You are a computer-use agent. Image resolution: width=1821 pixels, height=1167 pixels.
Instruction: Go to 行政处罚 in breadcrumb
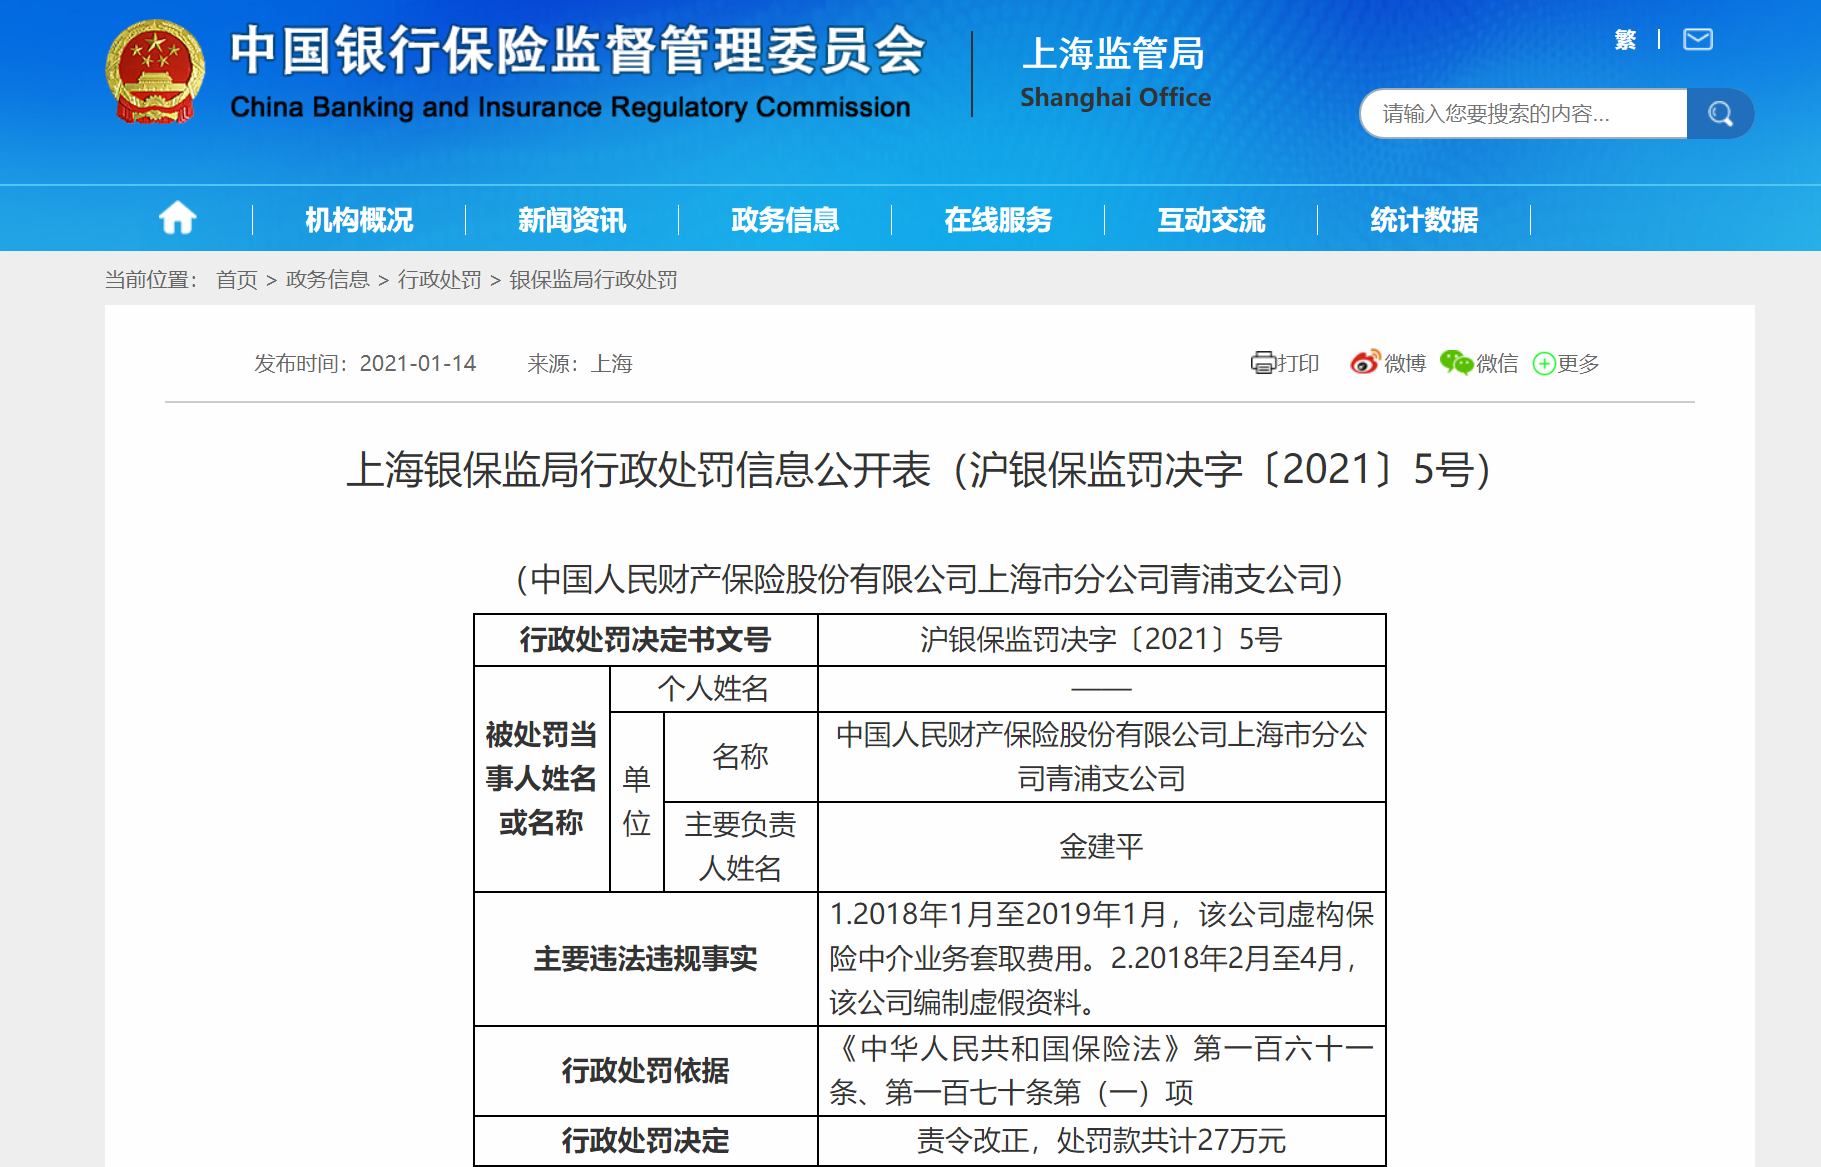coord(440,280)
